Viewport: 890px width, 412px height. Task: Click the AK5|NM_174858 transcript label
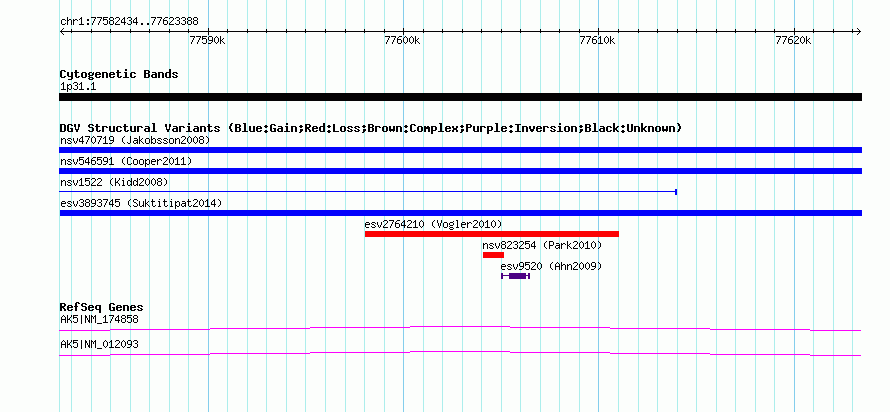99,319
